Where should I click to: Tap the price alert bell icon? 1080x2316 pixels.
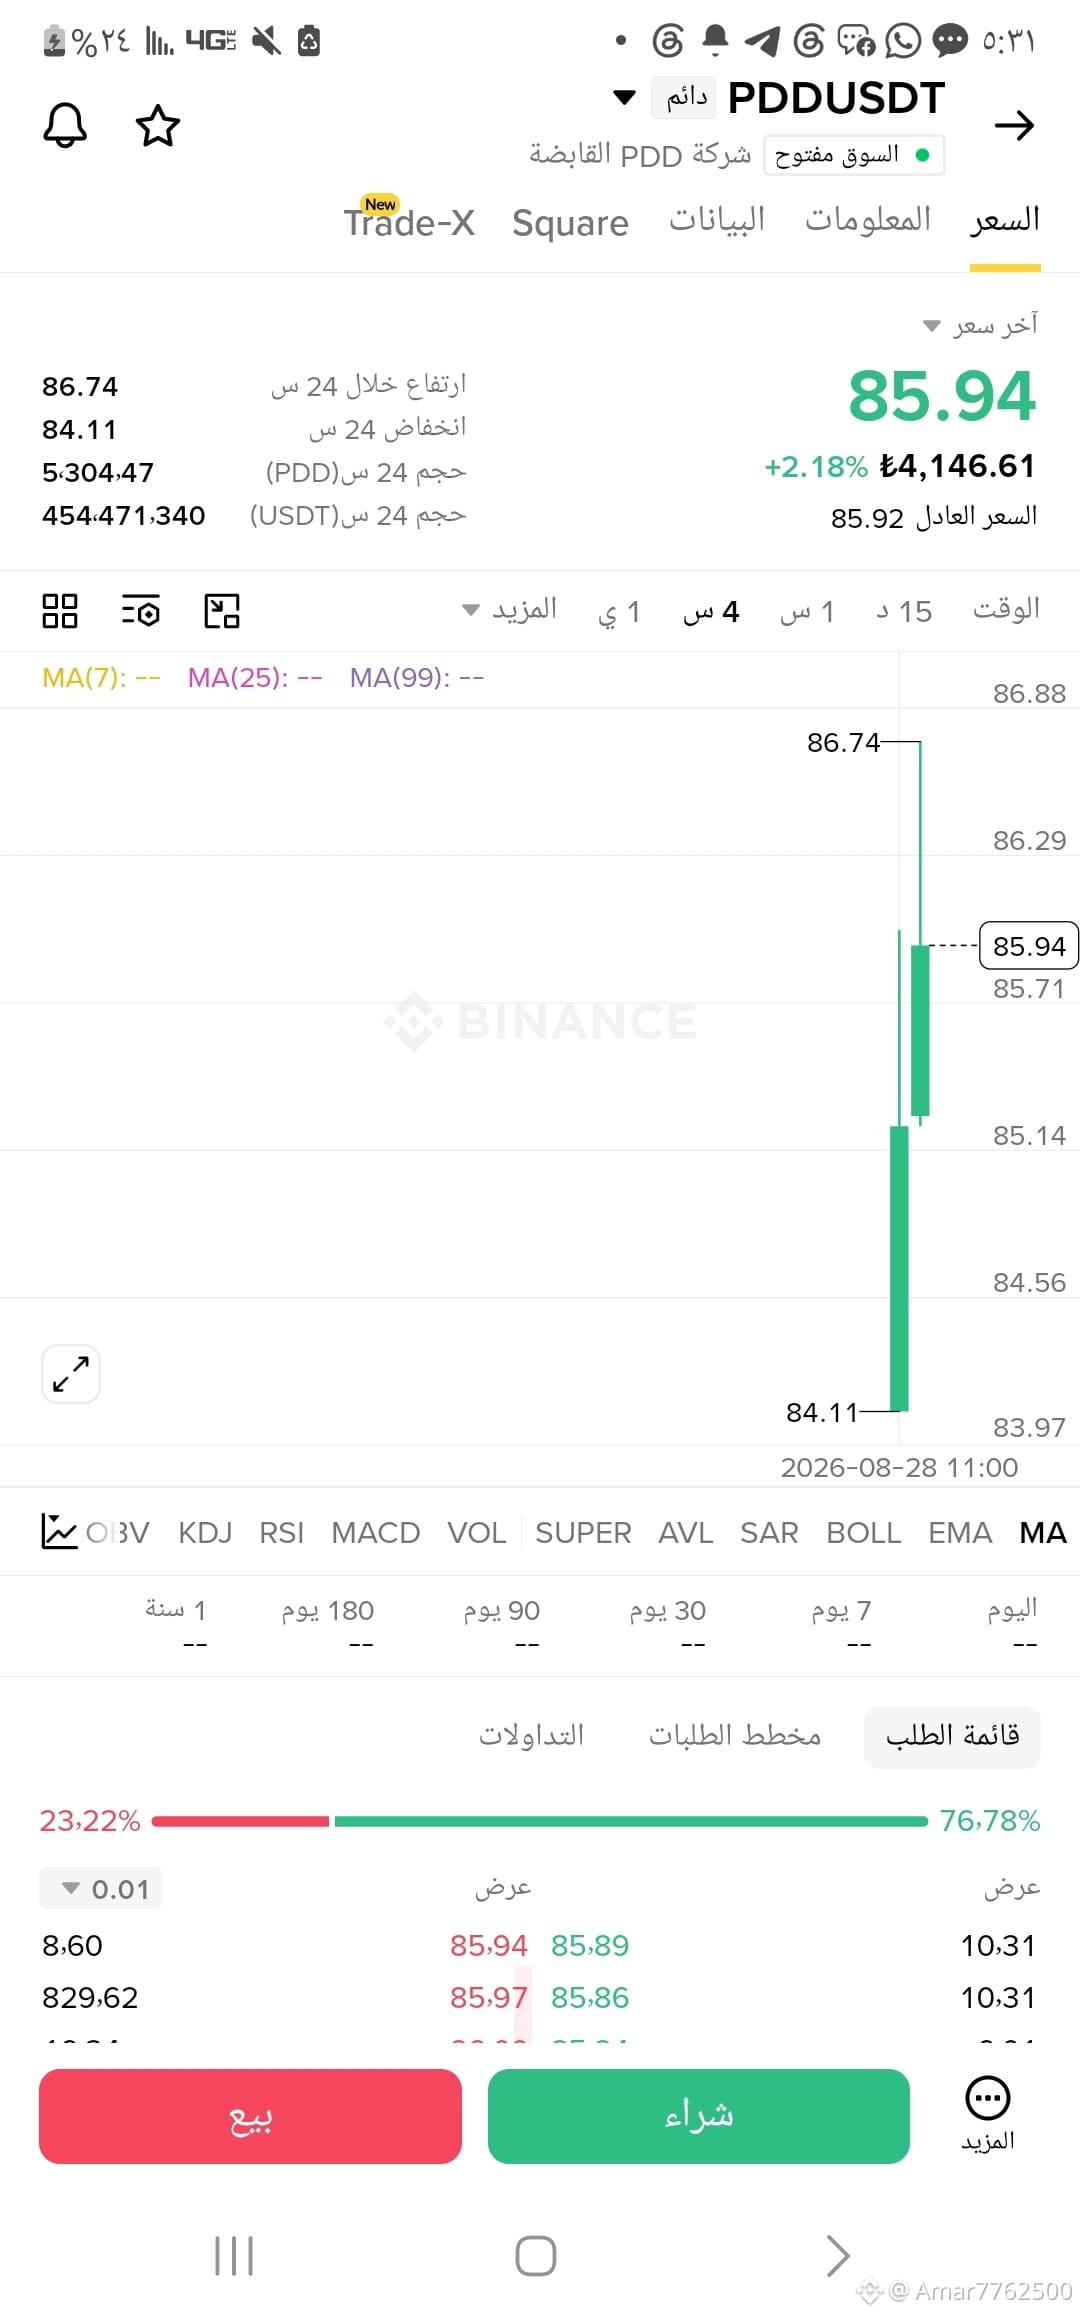click(x=65, y=125)
